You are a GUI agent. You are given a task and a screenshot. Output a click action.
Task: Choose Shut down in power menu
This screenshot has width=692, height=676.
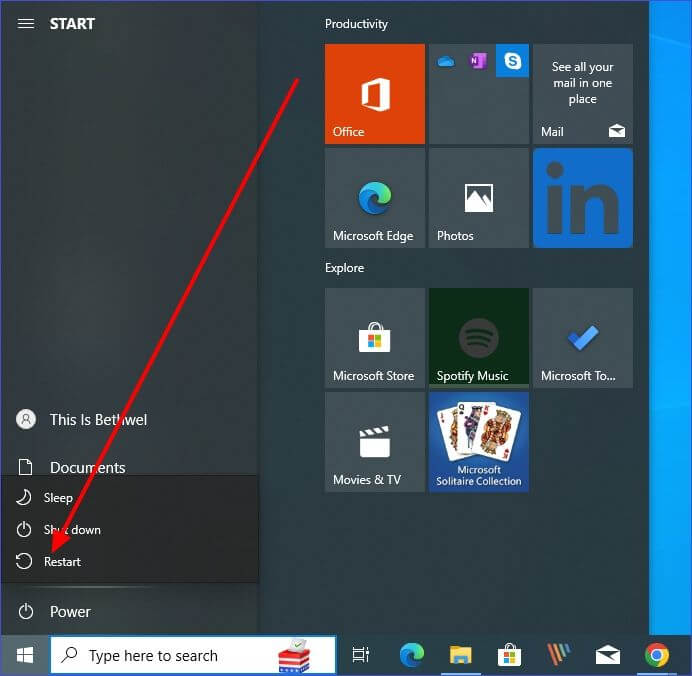[129, 529]
